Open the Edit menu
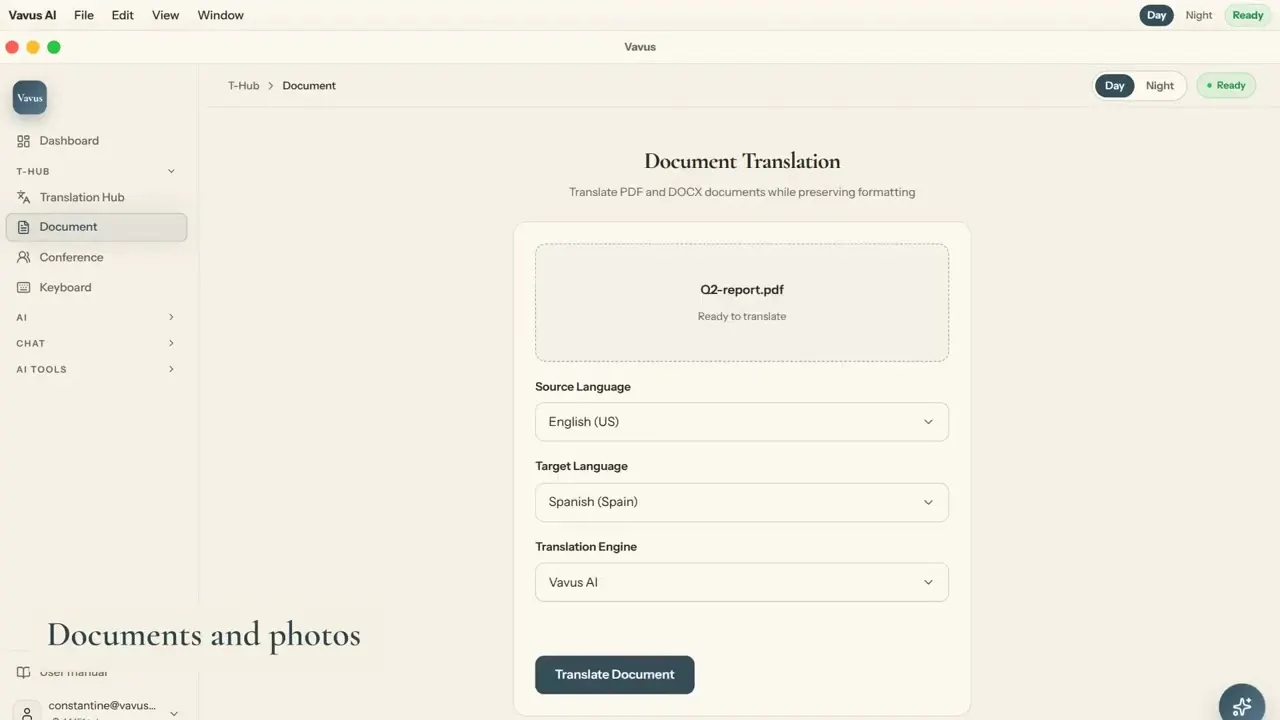Viewport: 1280px width, 720px height. pos(123,15)
